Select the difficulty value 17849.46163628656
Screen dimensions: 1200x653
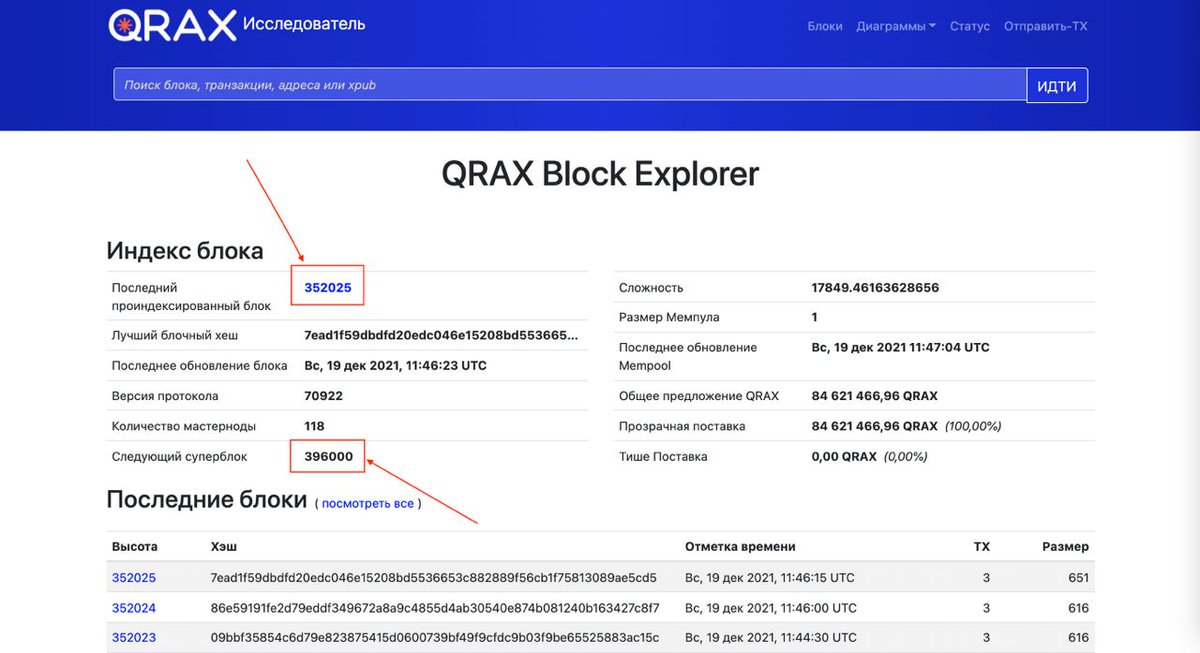(x=875, y=288)
